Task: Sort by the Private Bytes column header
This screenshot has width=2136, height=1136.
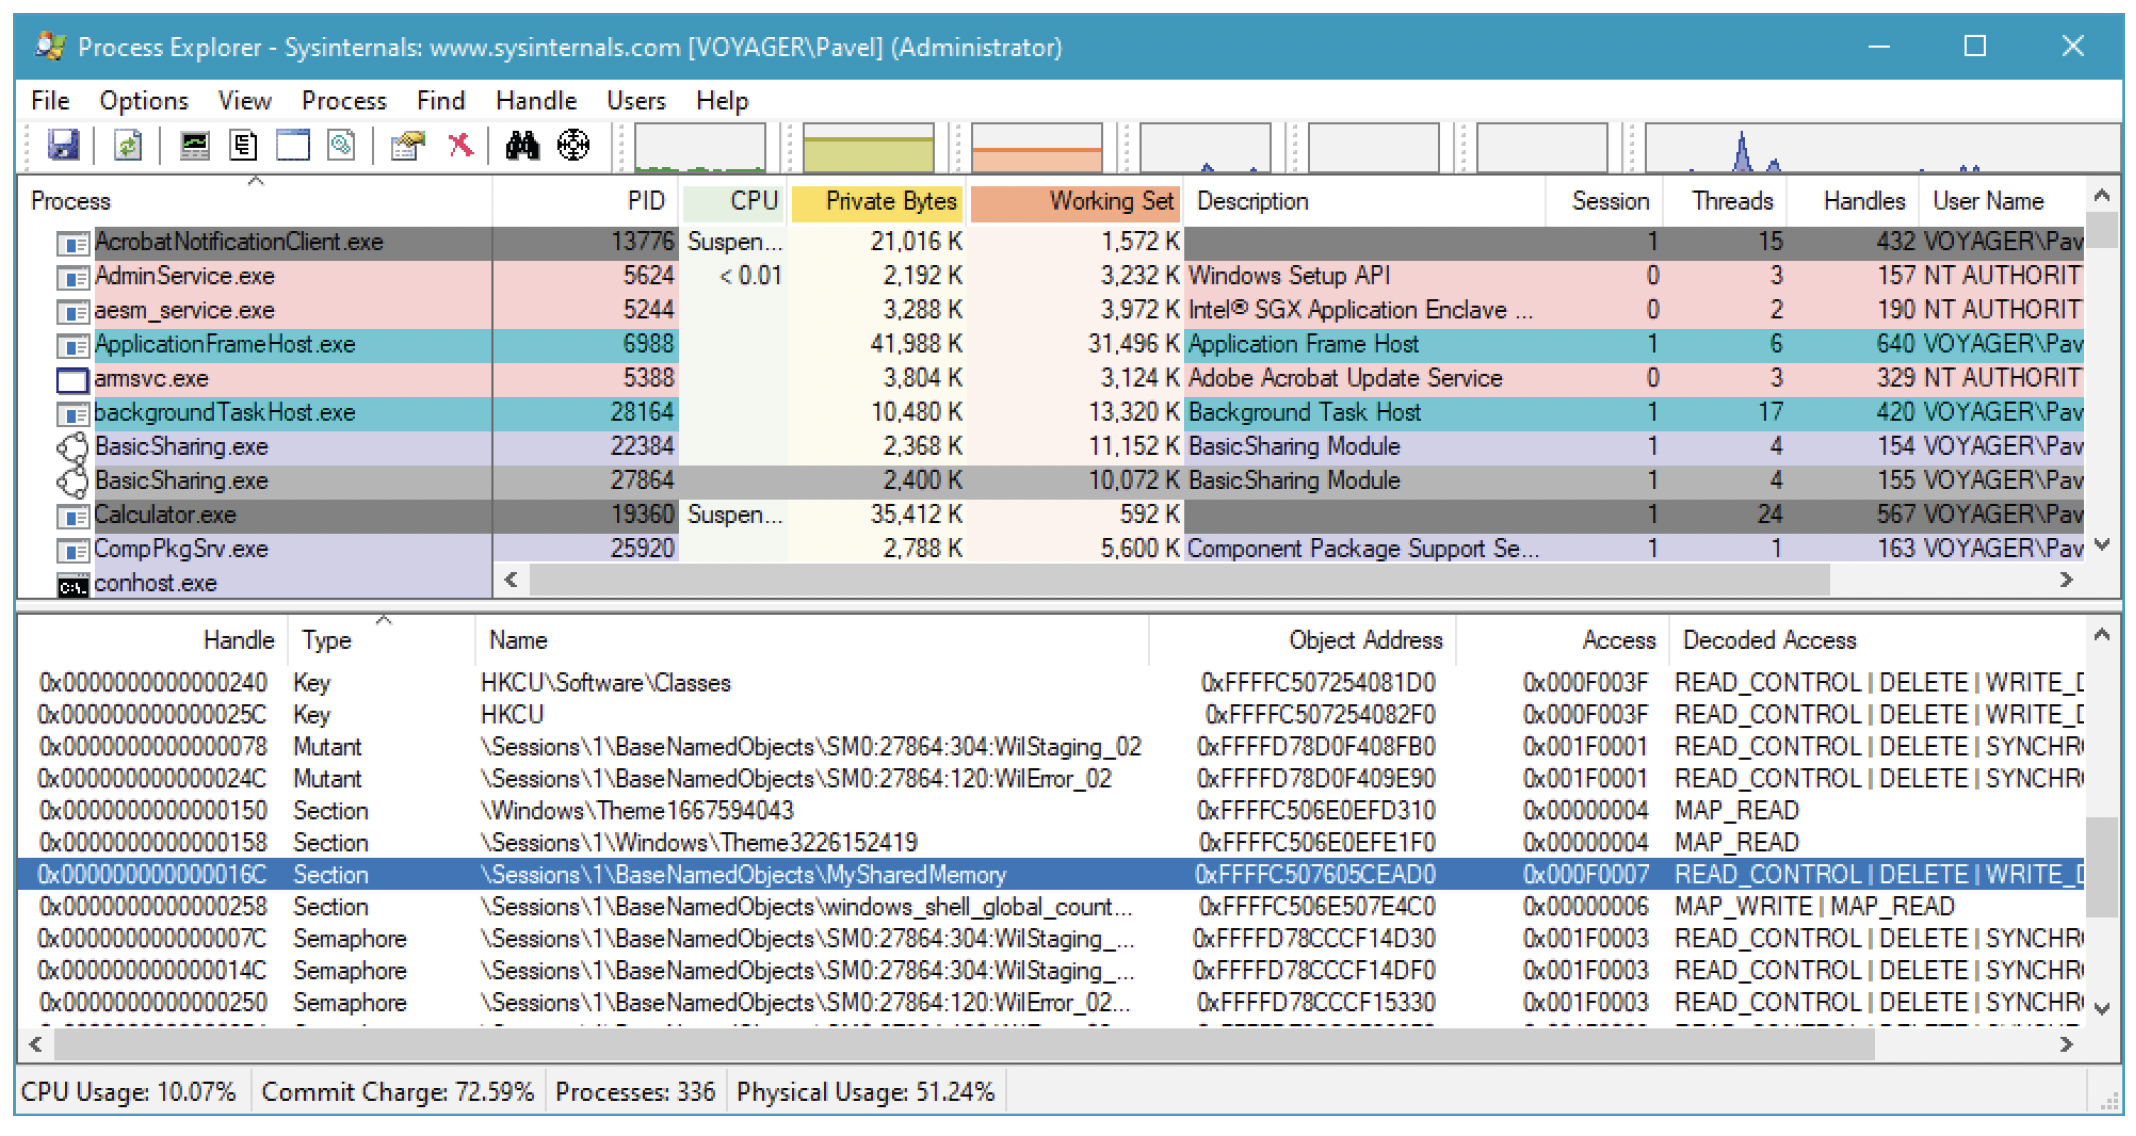Action: click(877, 201)
